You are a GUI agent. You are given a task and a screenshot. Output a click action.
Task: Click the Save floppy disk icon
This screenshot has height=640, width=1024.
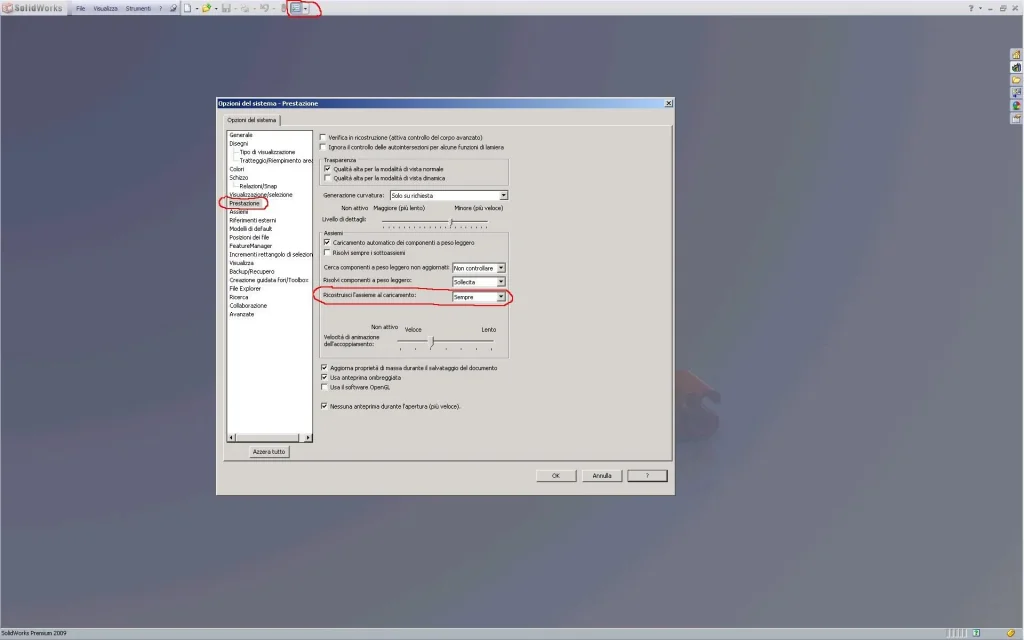227,8
